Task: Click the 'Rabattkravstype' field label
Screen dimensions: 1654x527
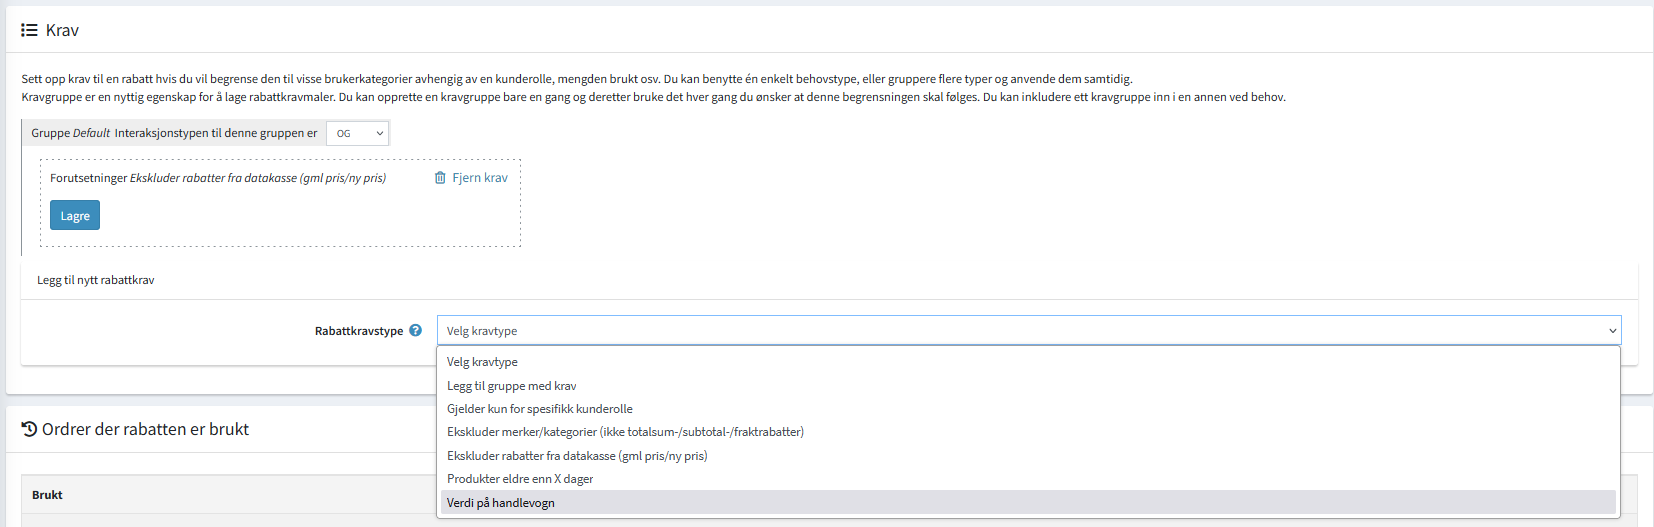Action: [358, 331]
